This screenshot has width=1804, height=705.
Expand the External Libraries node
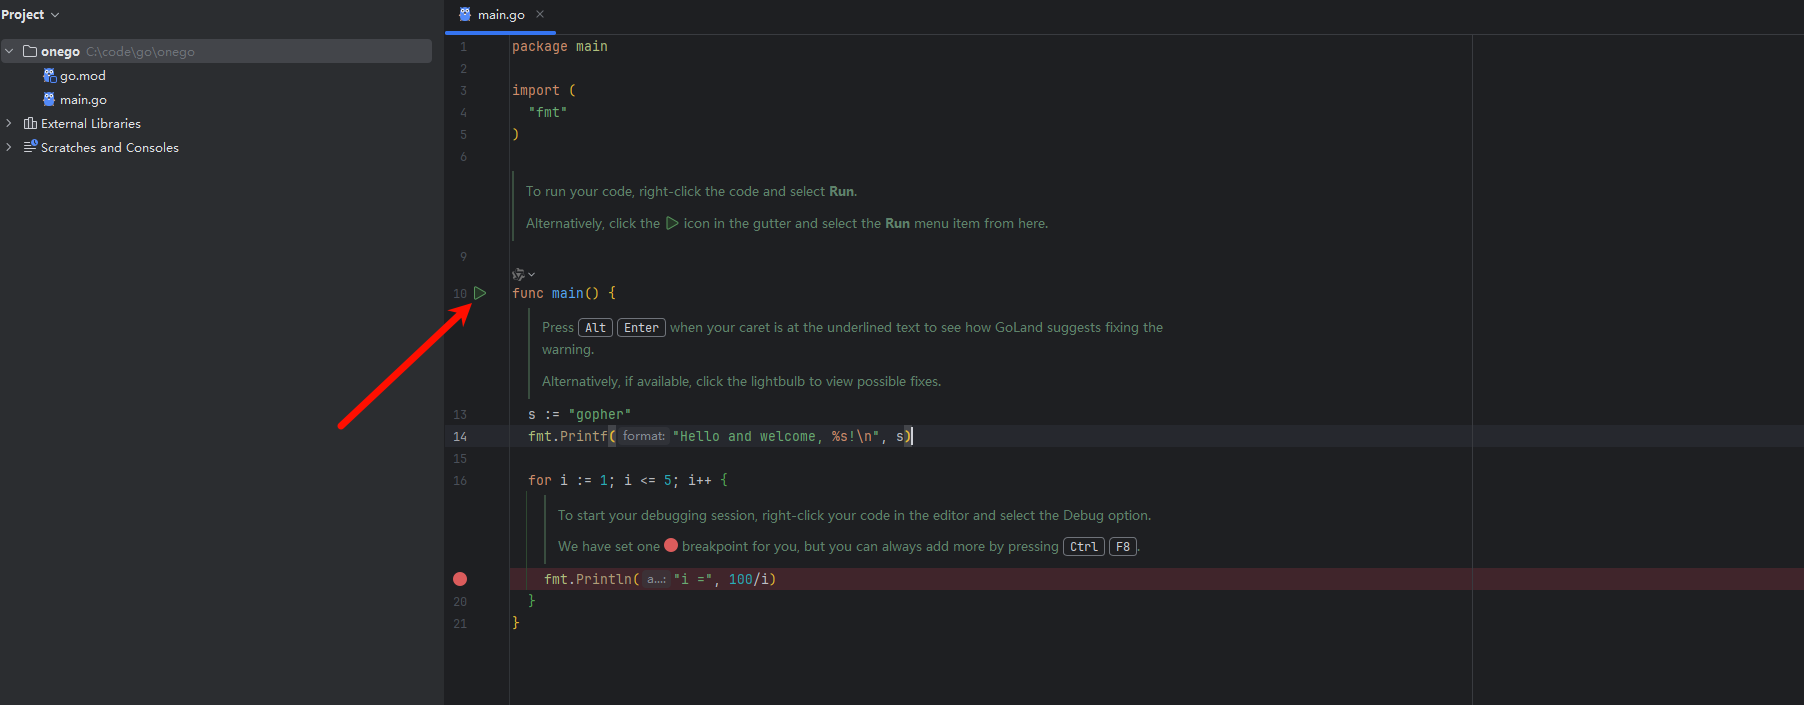click(9, 124)
